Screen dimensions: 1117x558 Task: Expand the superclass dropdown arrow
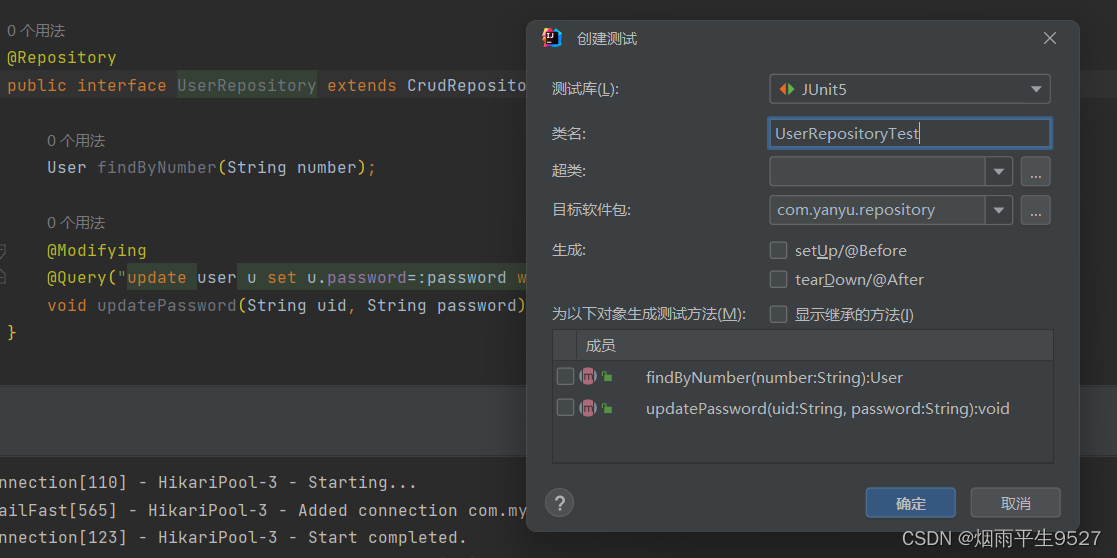[999, 172]
